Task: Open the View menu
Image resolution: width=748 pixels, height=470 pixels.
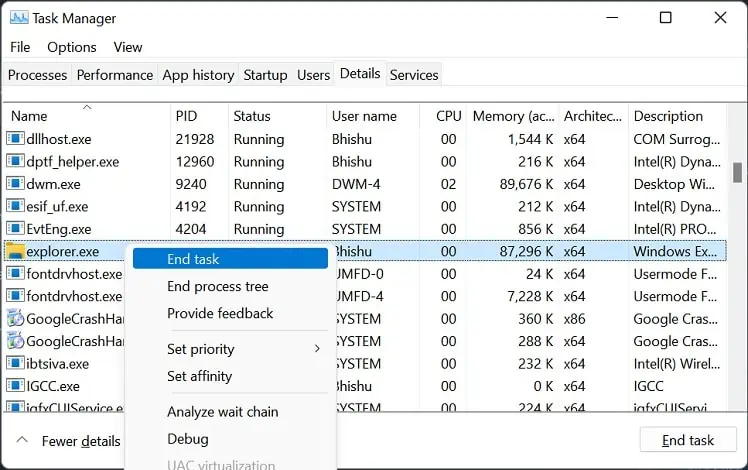Action: [128, 47]
